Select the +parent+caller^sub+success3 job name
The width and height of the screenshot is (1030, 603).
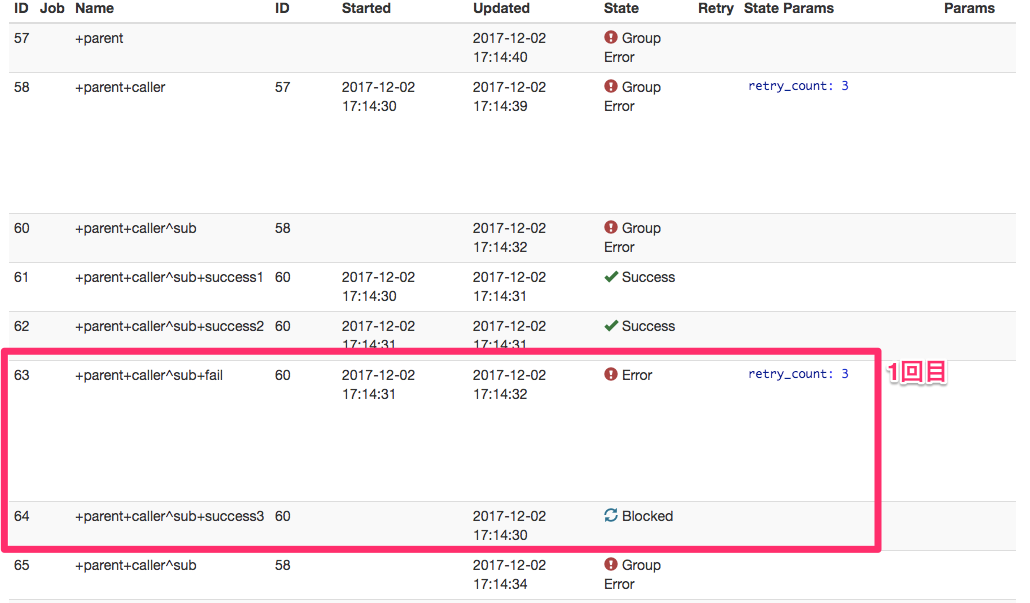tap(169, 516)
